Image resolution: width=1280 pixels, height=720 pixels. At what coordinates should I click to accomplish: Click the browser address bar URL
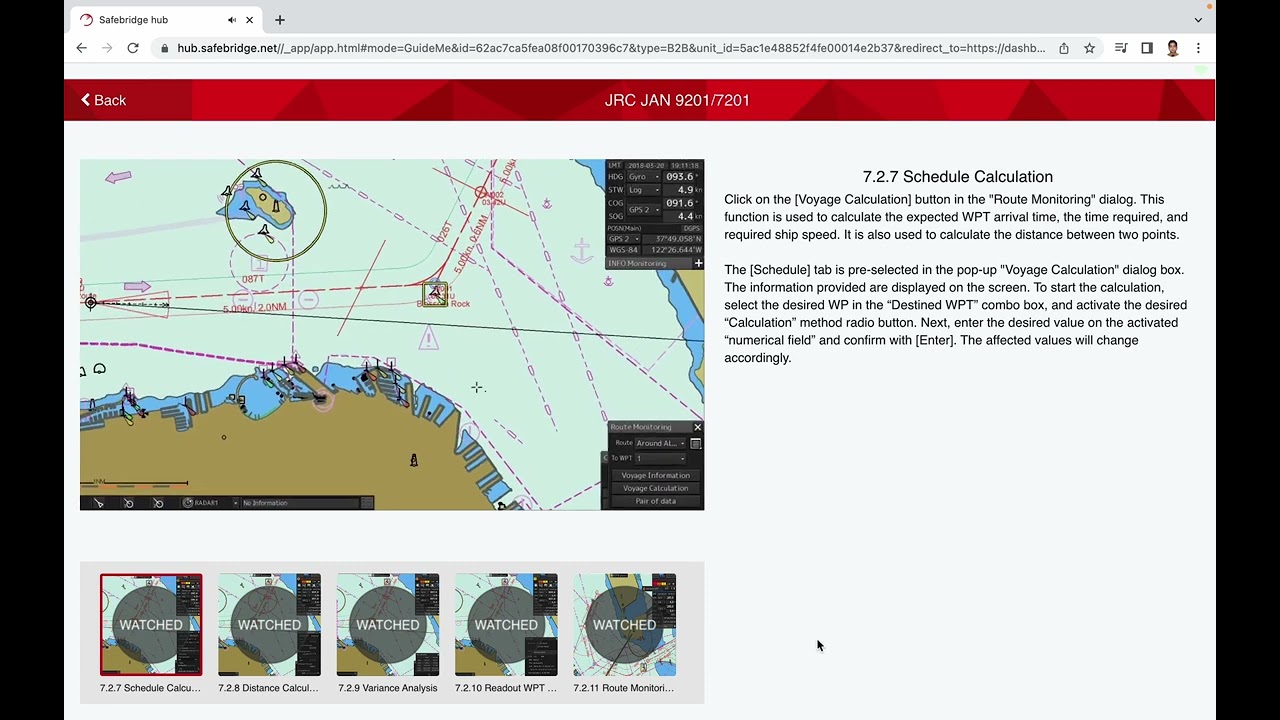610,48
